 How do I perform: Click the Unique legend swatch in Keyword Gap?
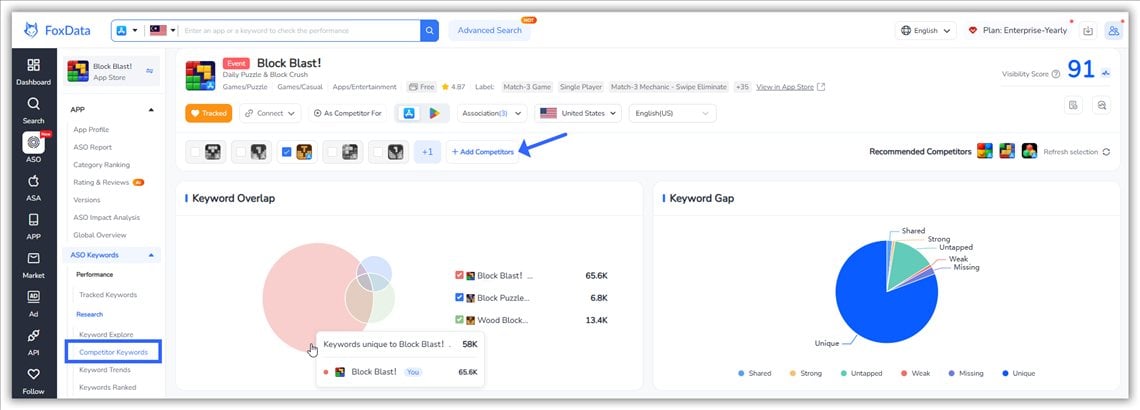click(x=1005, y=374)
